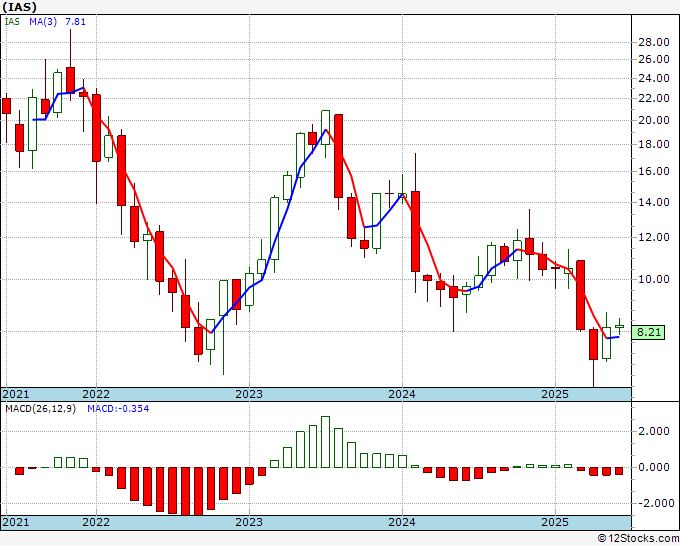Click 2023 on the price chart timeline
The image size is (680, 546).
[x=249, y=394]
